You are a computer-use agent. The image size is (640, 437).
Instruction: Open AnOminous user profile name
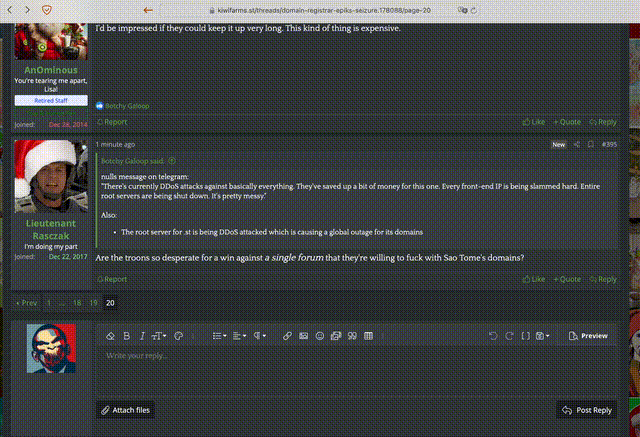coord(51,70)
